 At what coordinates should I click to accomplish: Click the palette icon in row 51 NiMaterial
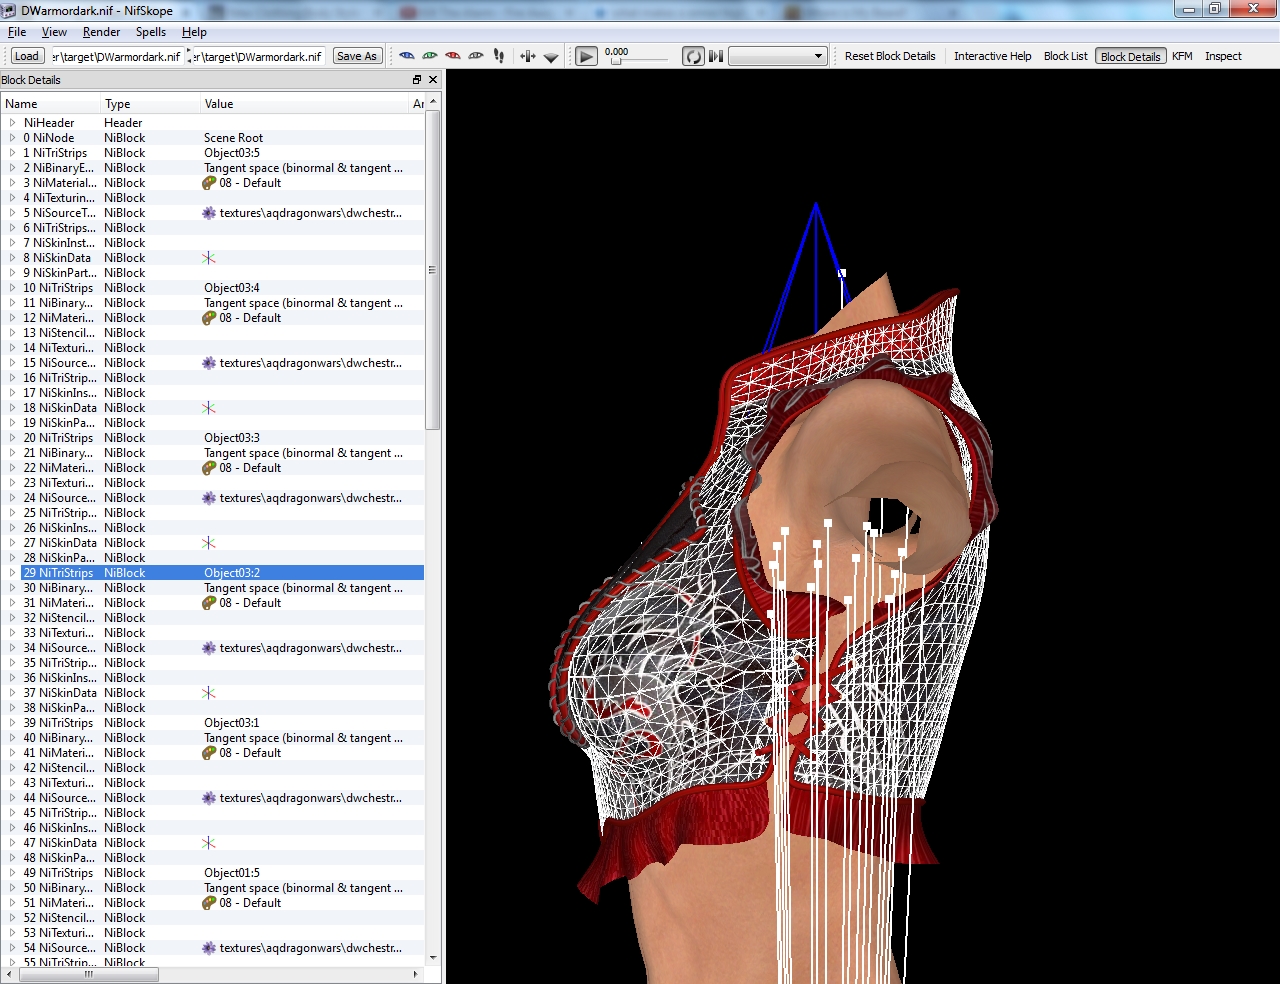209,903
